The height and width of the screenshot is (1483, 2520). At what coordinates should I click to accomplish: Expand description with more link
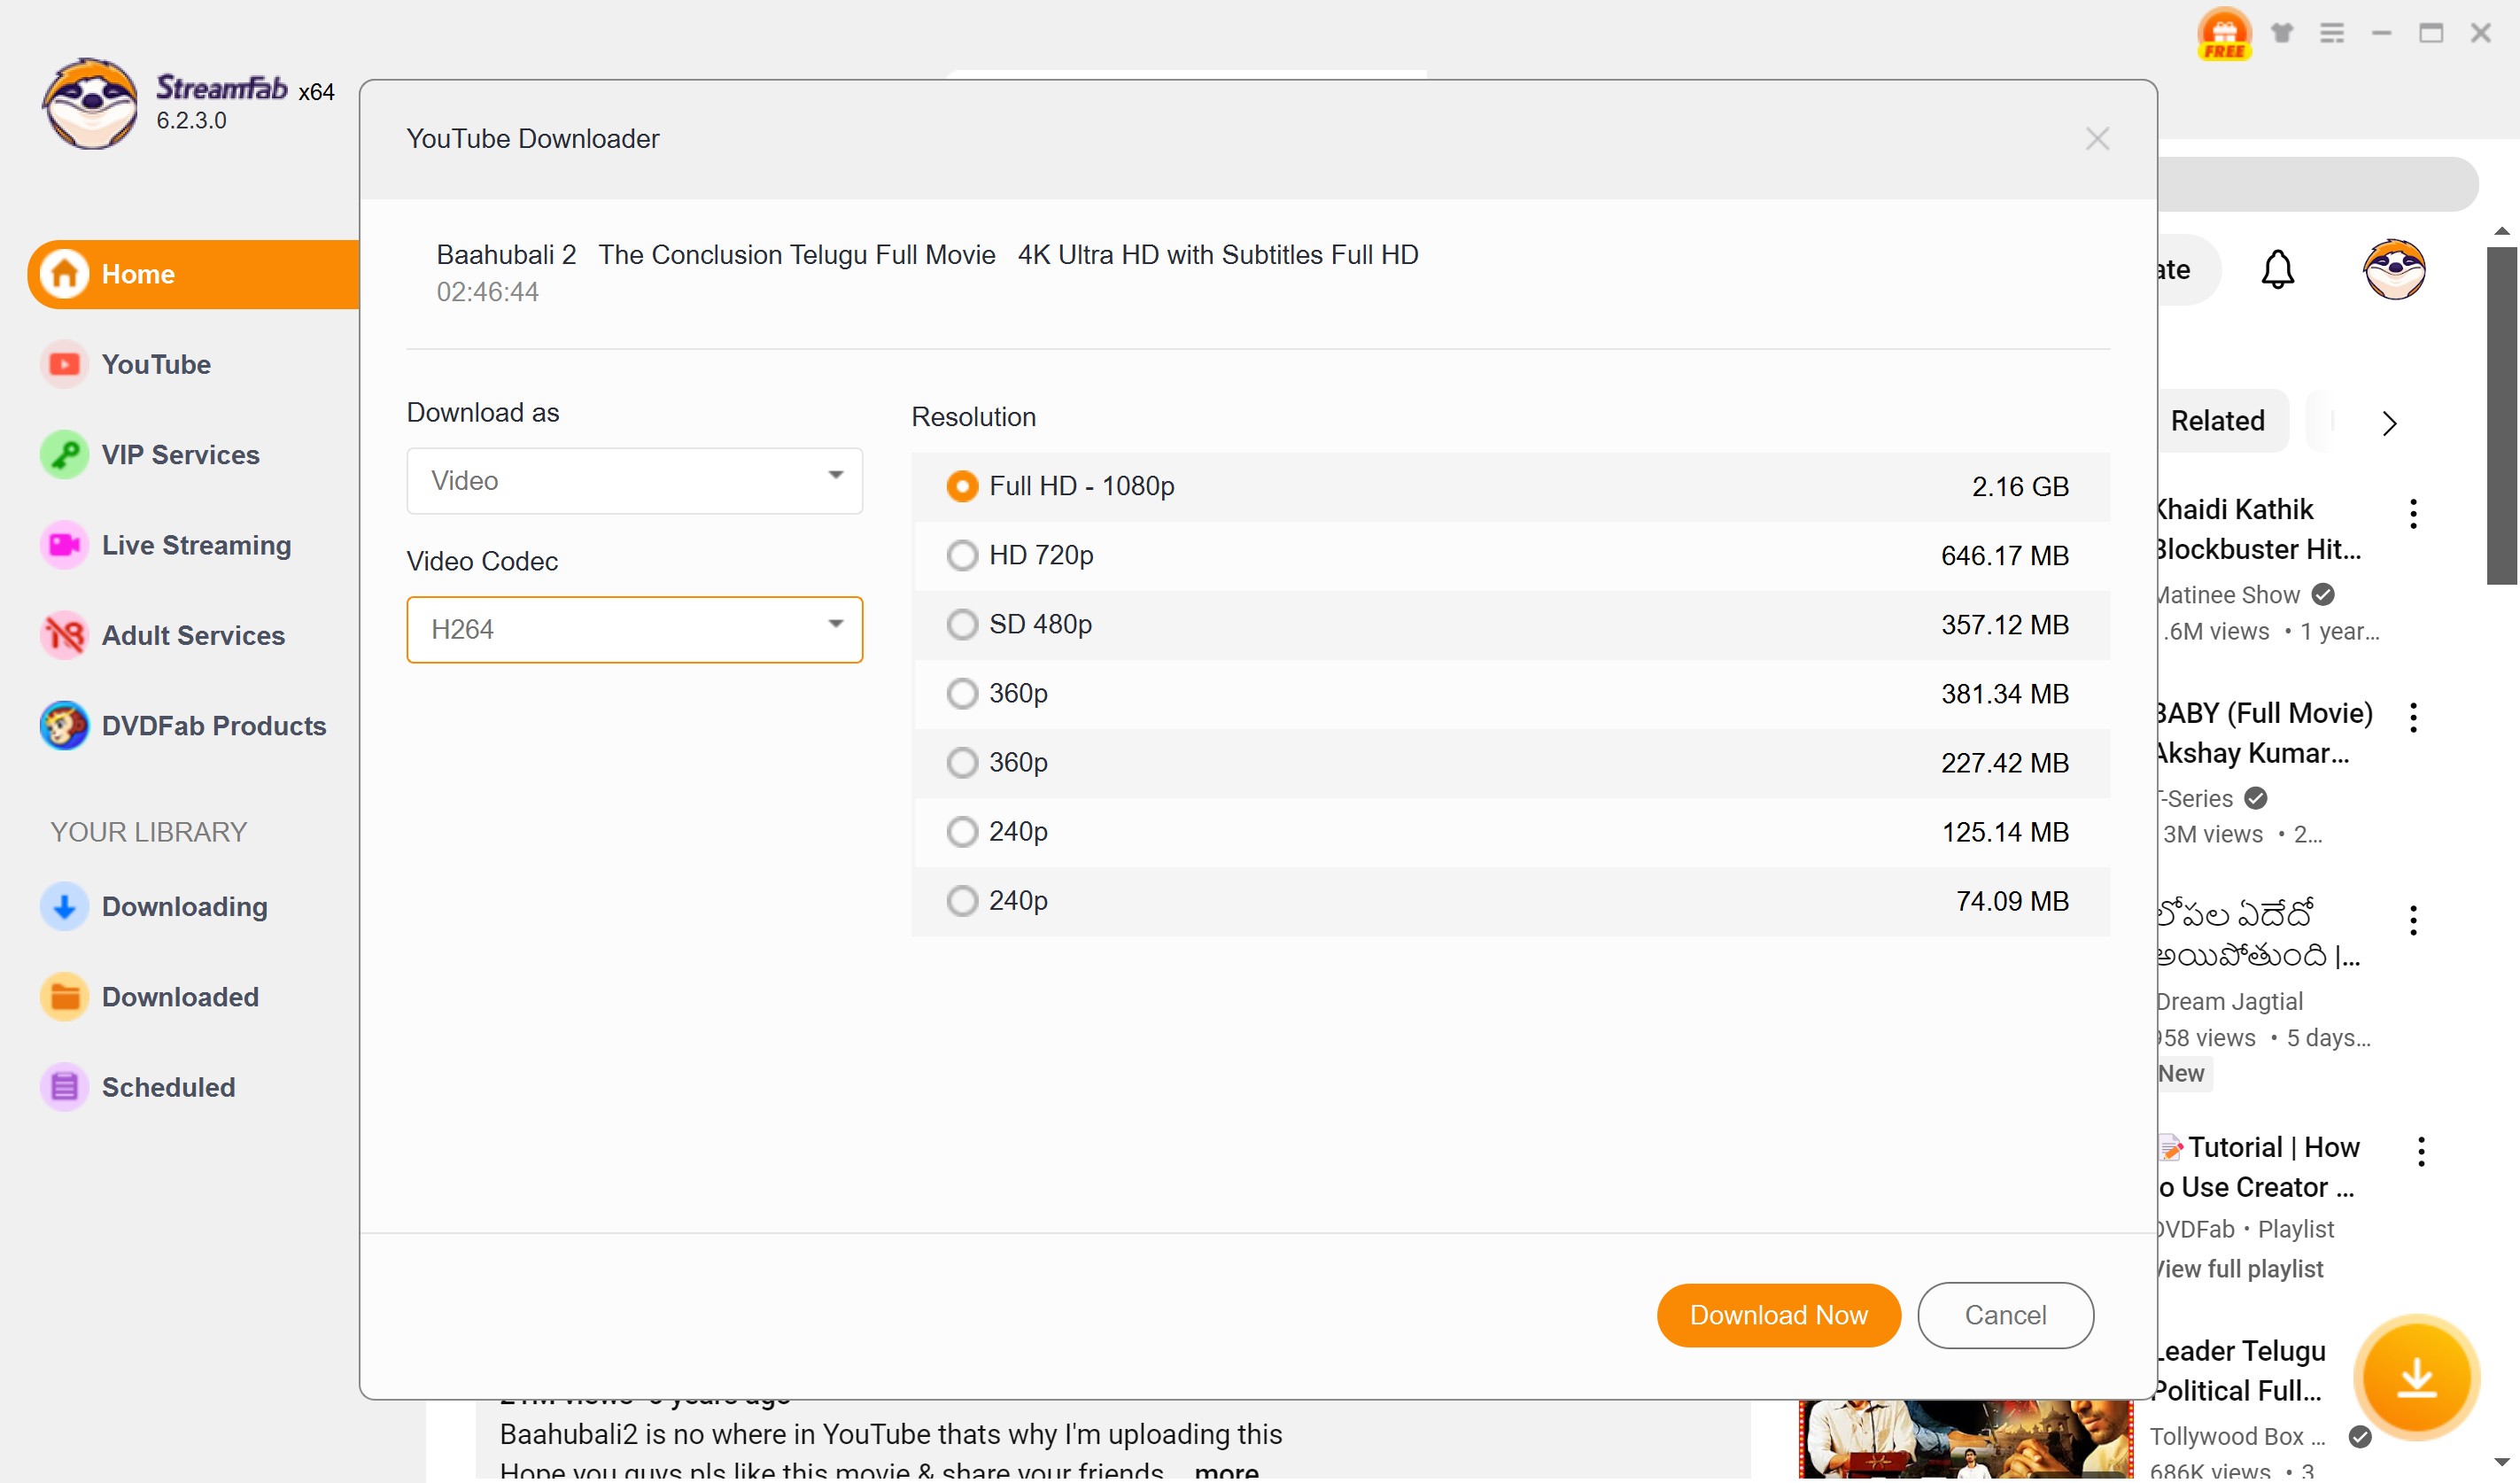(x=1227, y=1472)
